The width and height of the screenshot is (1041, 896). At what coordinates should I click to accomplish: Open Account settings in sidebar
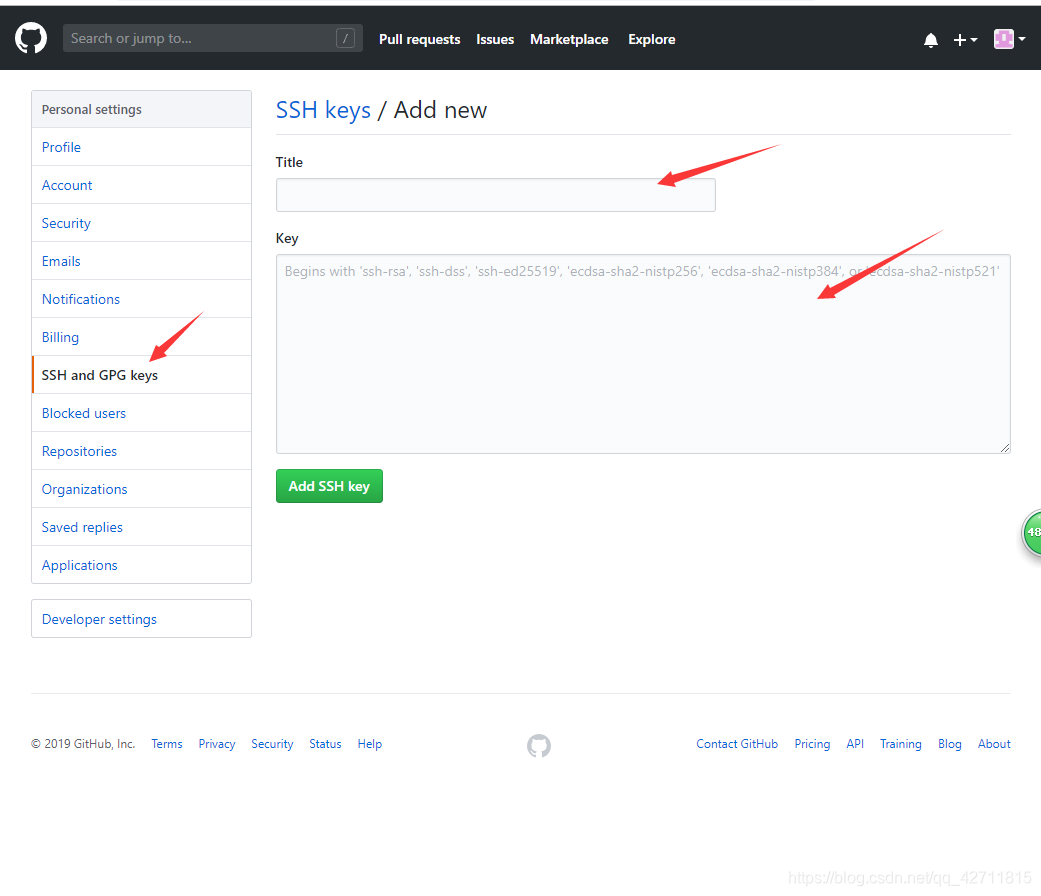(x=141, y=185)
